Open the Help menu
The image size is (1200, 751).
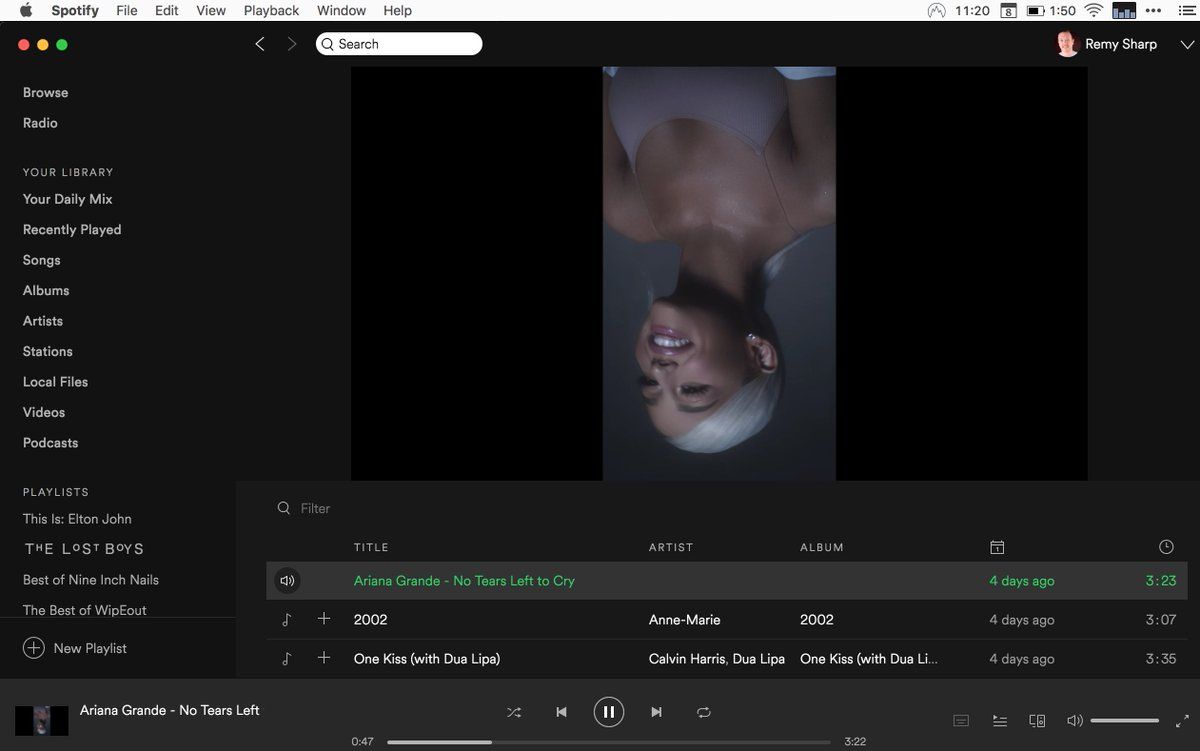[x=398, y=10]
